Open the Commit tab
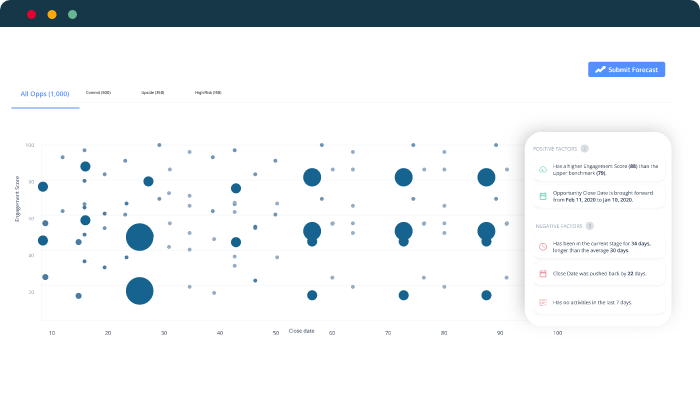The width and height of the screenshot is (700, 400). (98, 93)
